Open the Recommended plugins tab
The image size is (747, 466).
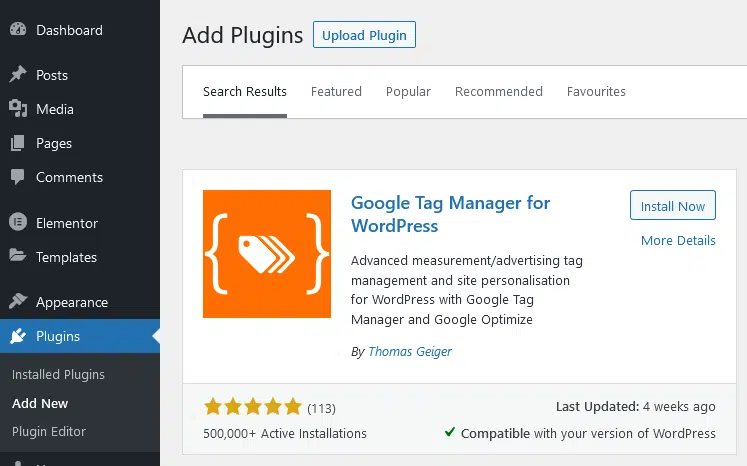click(499, 91)
